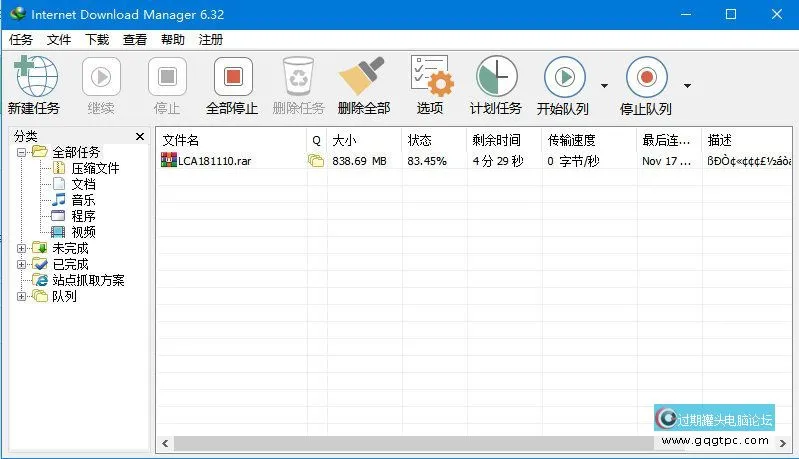Open the 注册 menu

[210, 40]
